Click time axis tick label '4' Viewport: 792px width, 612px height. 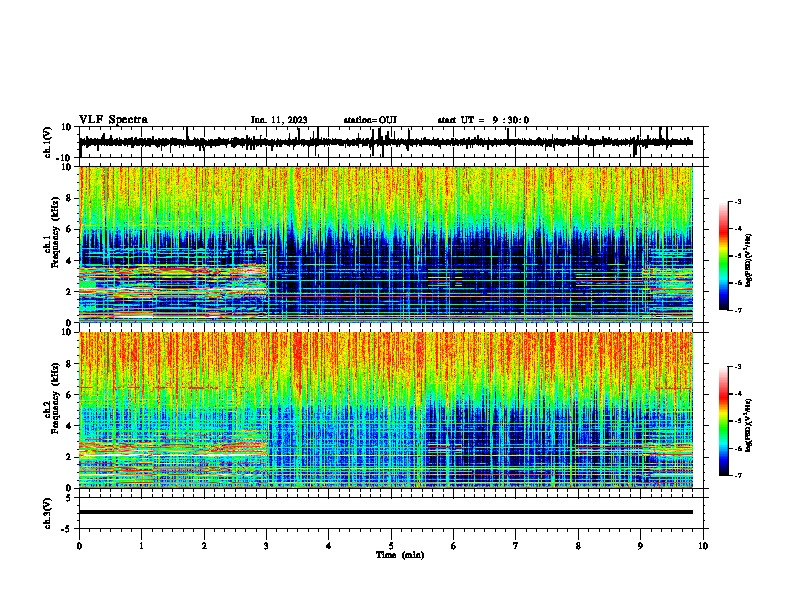pos(329,546)
